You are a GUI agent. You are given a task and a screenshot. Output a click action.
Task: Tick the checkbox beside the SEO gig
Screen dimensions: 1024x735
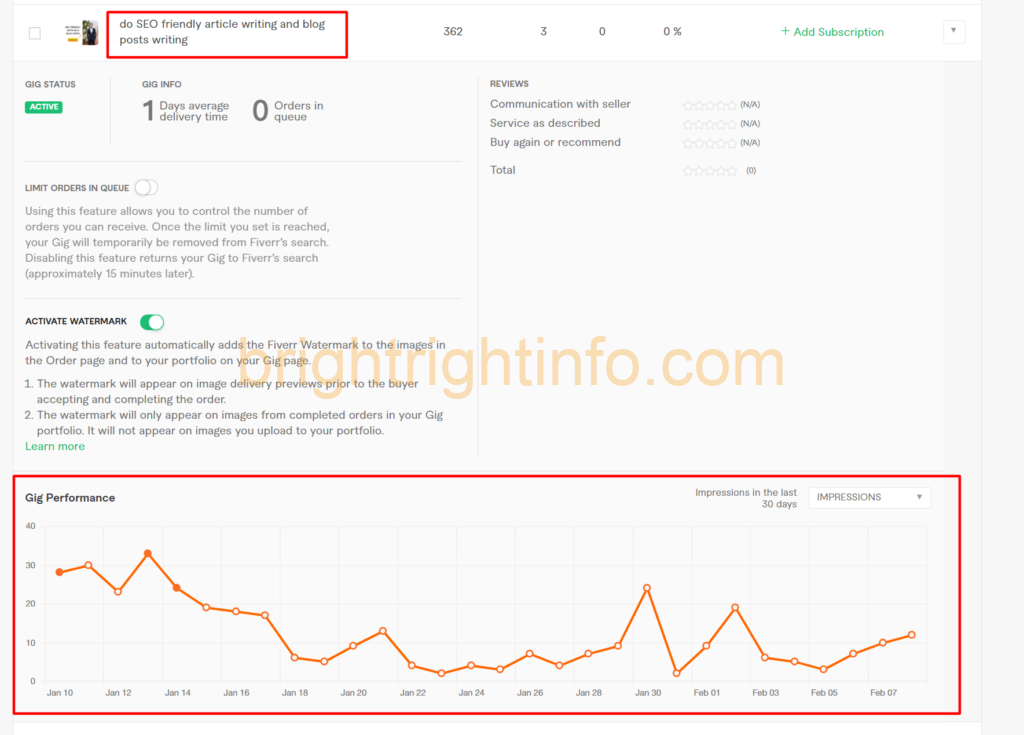(x=35, y=33)
